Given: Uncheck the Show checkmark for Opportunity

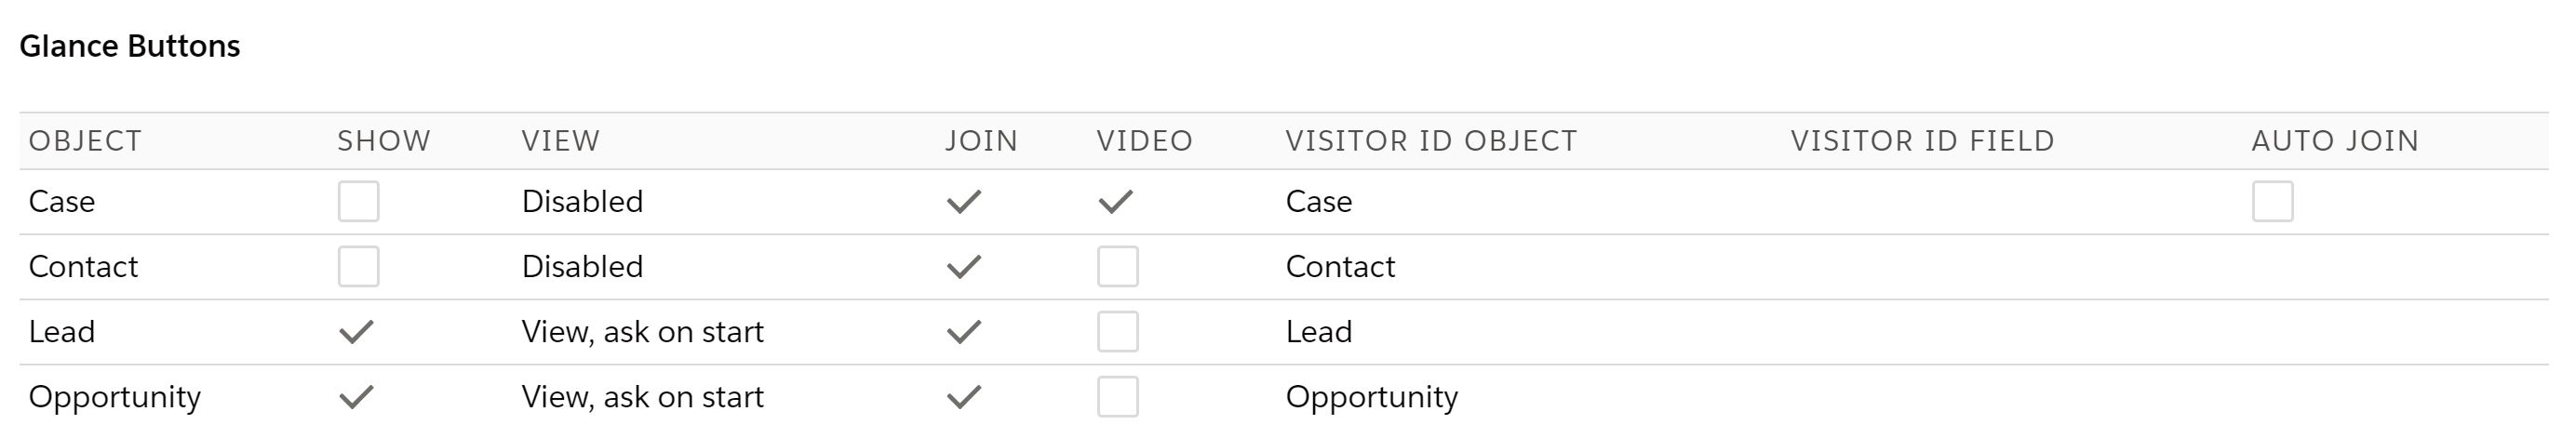Looking at the screenshot, I should point(356,396).
